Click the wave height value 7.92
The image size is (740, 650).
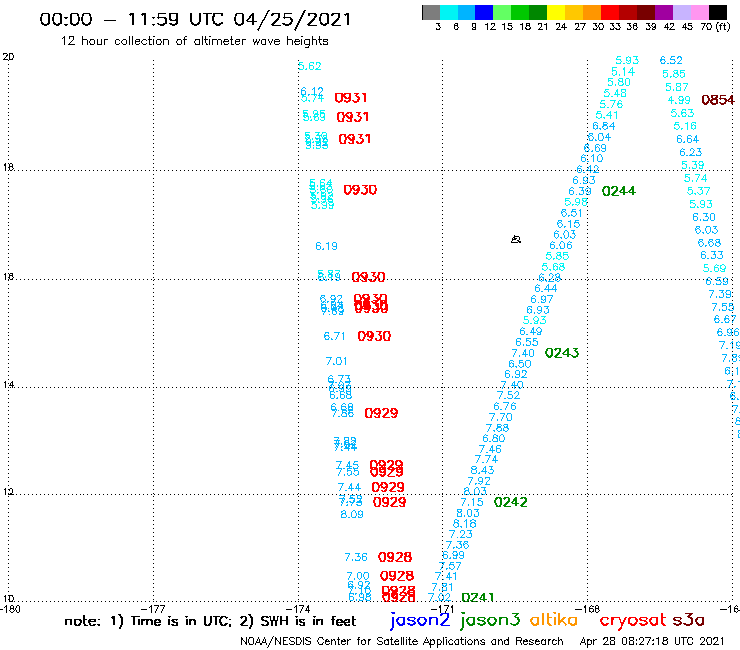click(x=479, y=481)
